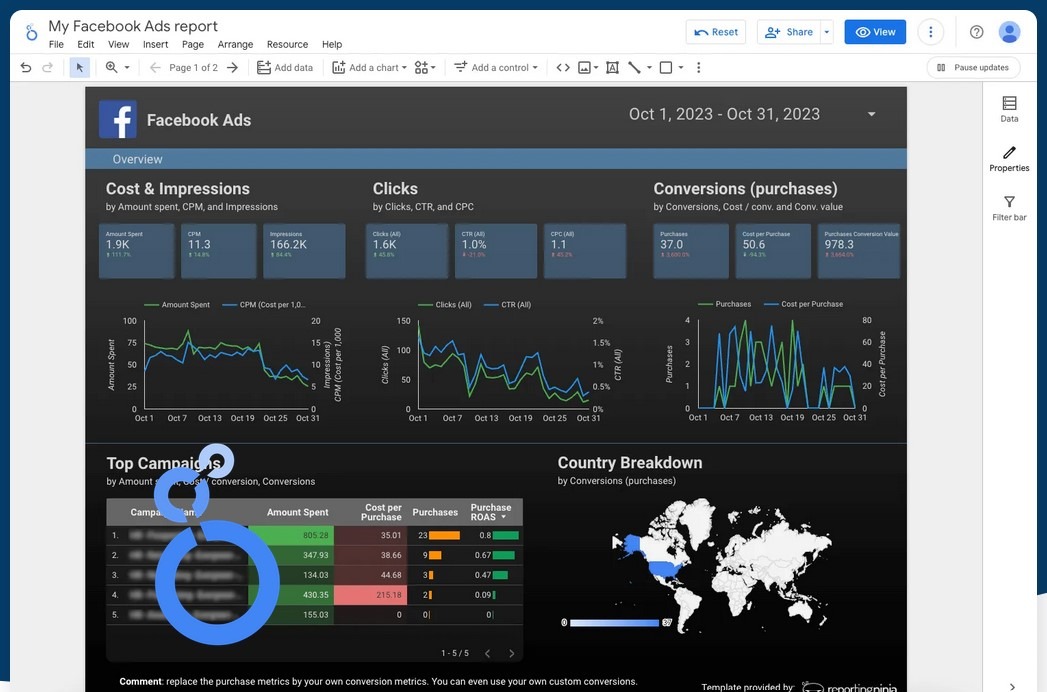Select the line drawing tool
1047x692 pixels.
coord(634,67)
